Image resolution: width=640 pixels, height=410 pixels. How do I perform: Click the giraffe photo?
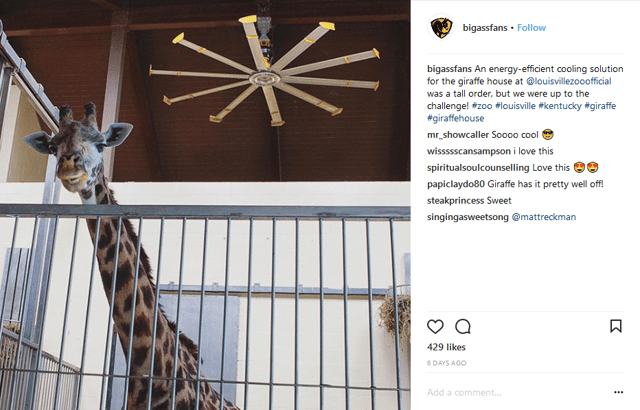click(205, 205)
